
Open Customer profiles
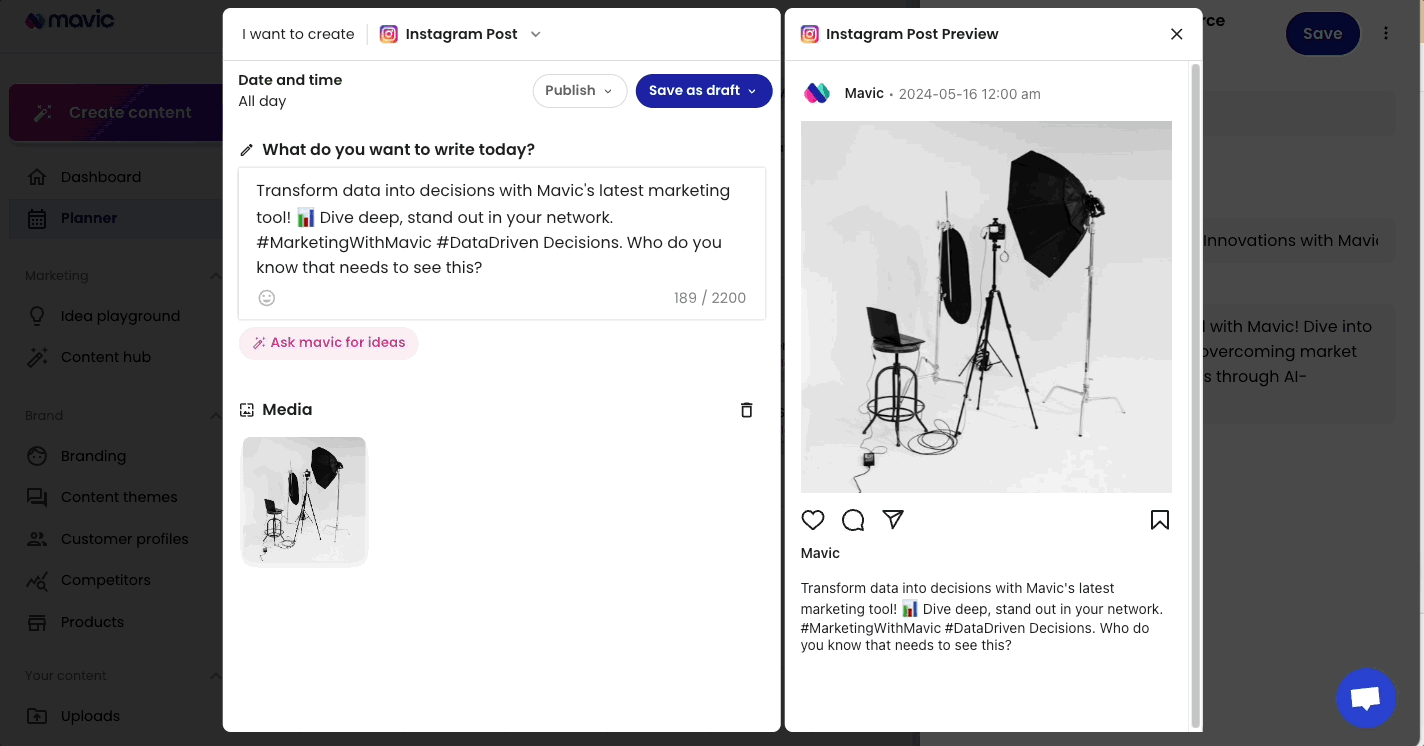[125, 539]
